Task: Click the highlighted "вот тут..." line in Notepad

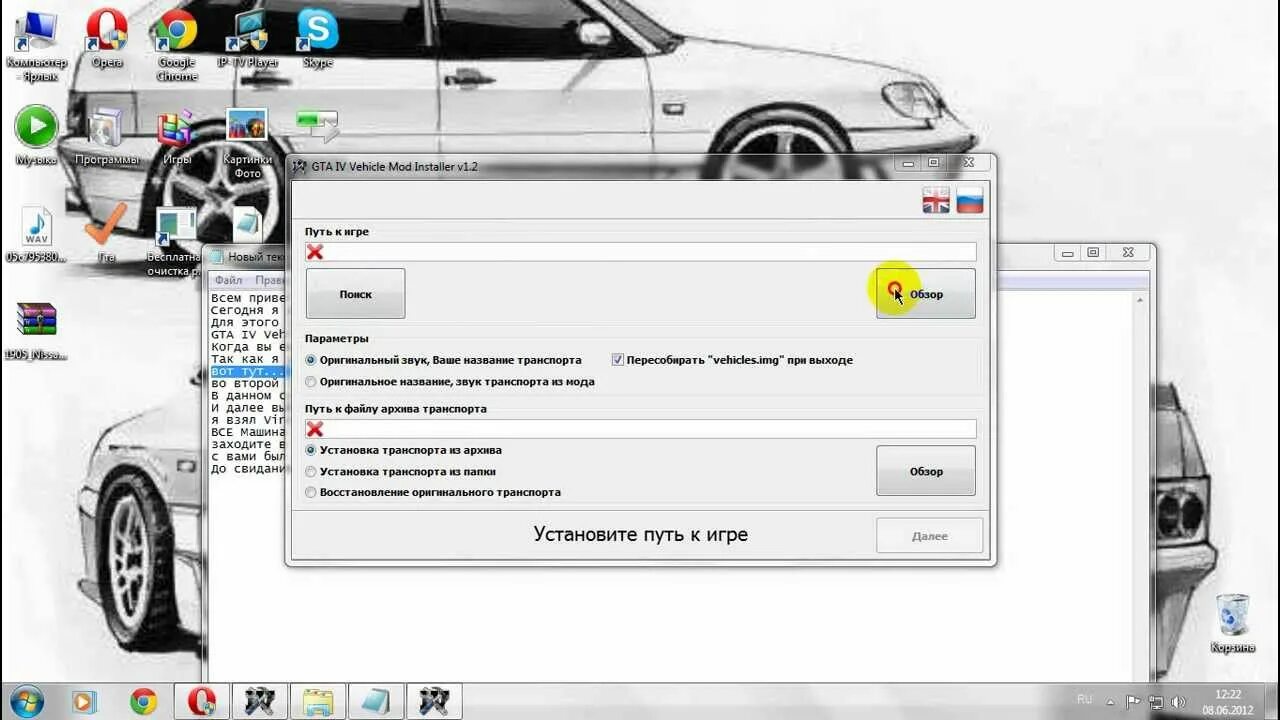Action: coord(247,371)
